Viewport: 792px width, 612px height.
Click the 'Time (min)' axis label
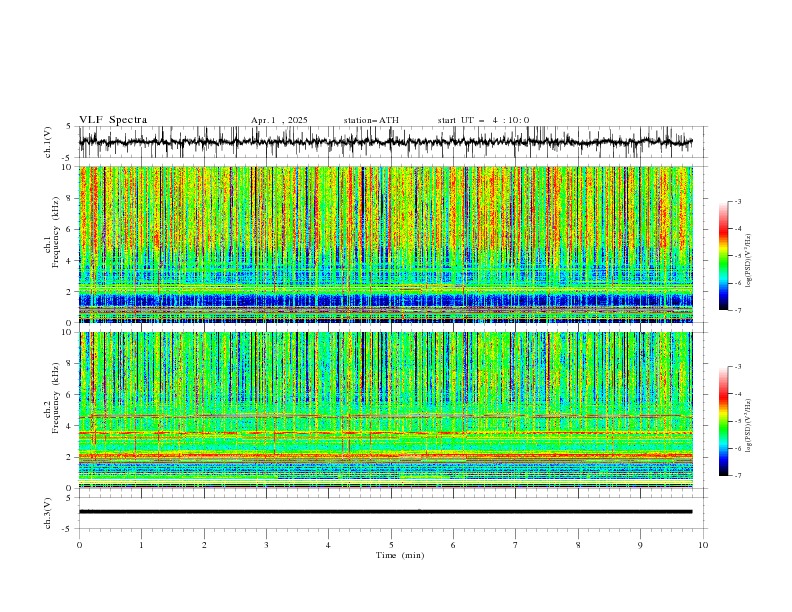[x=400, y=555]
